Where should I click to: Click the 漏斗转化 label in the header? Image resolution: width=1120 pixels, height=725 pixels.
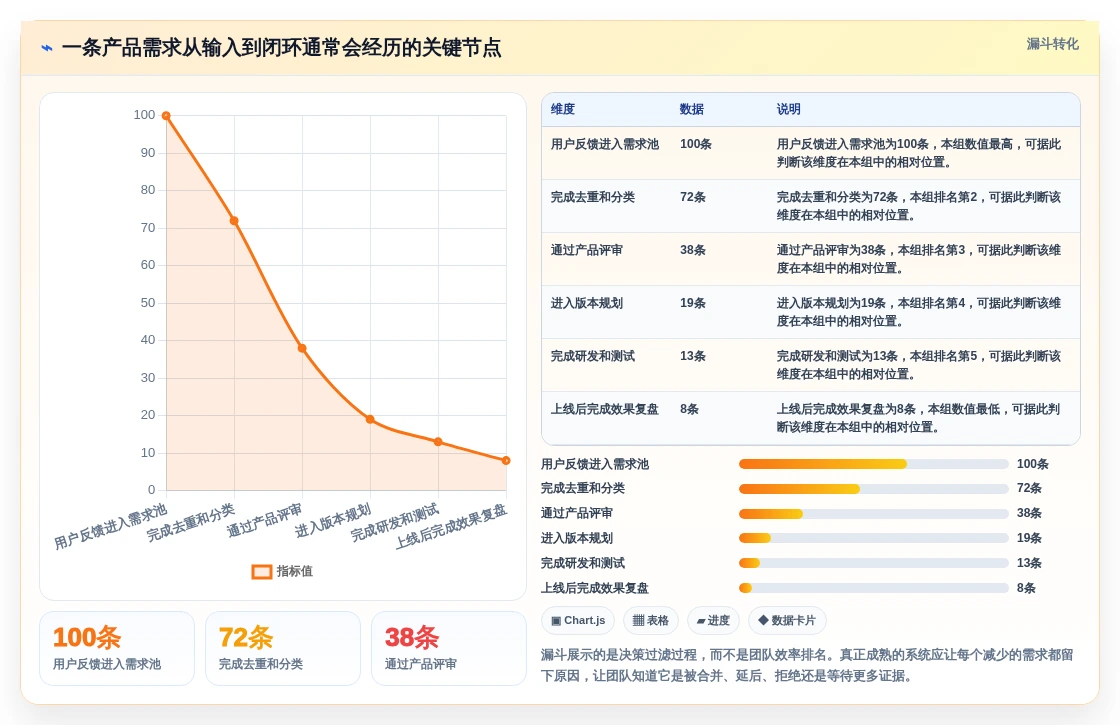point(1052,44)
